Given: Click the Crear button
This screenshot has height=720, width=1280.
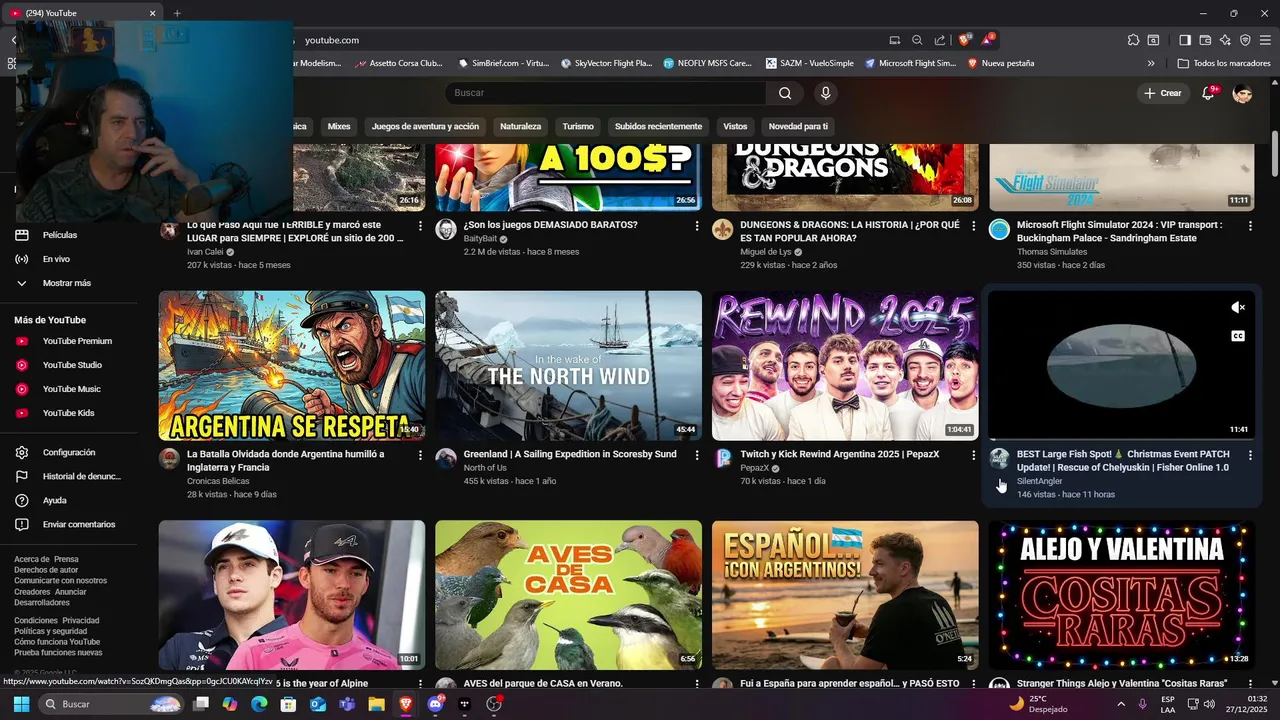Looking at the screenshot, I should pyautogui.click(x=1163, y=93).
